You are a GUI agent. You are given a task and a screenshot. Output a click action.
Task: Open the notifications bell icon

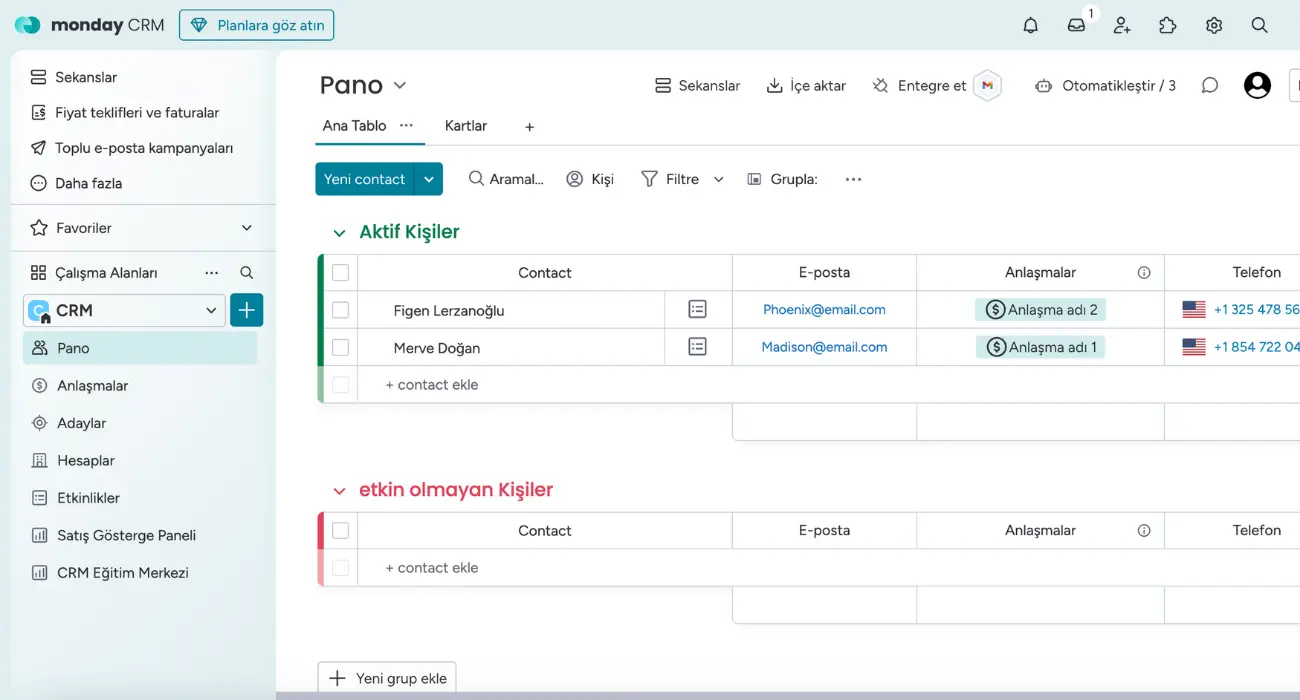[x=1030, y=26]
